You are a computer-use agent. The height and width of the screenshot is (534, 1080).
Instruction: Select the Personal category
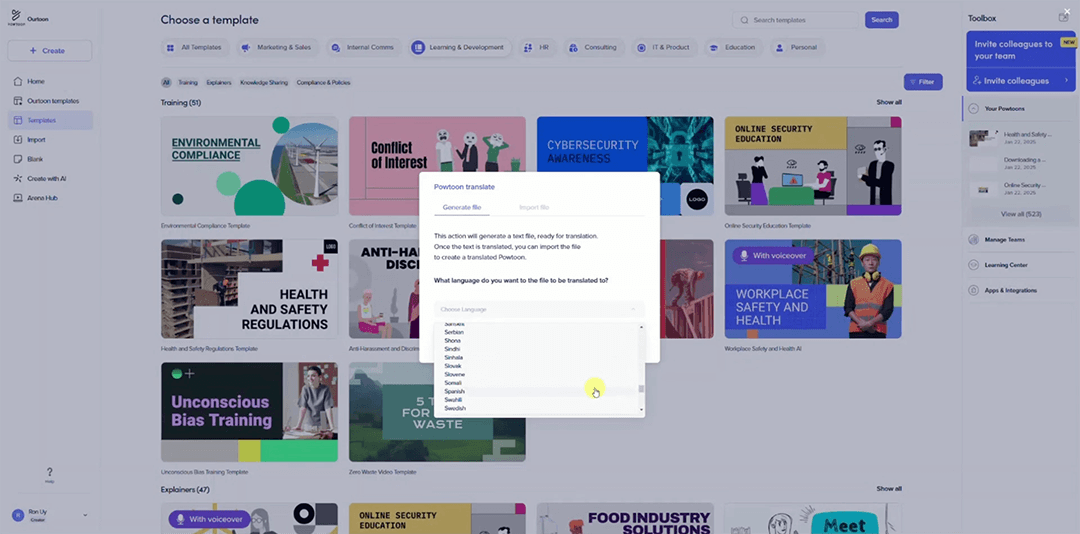pyautogui.click(x=797, y=48)
